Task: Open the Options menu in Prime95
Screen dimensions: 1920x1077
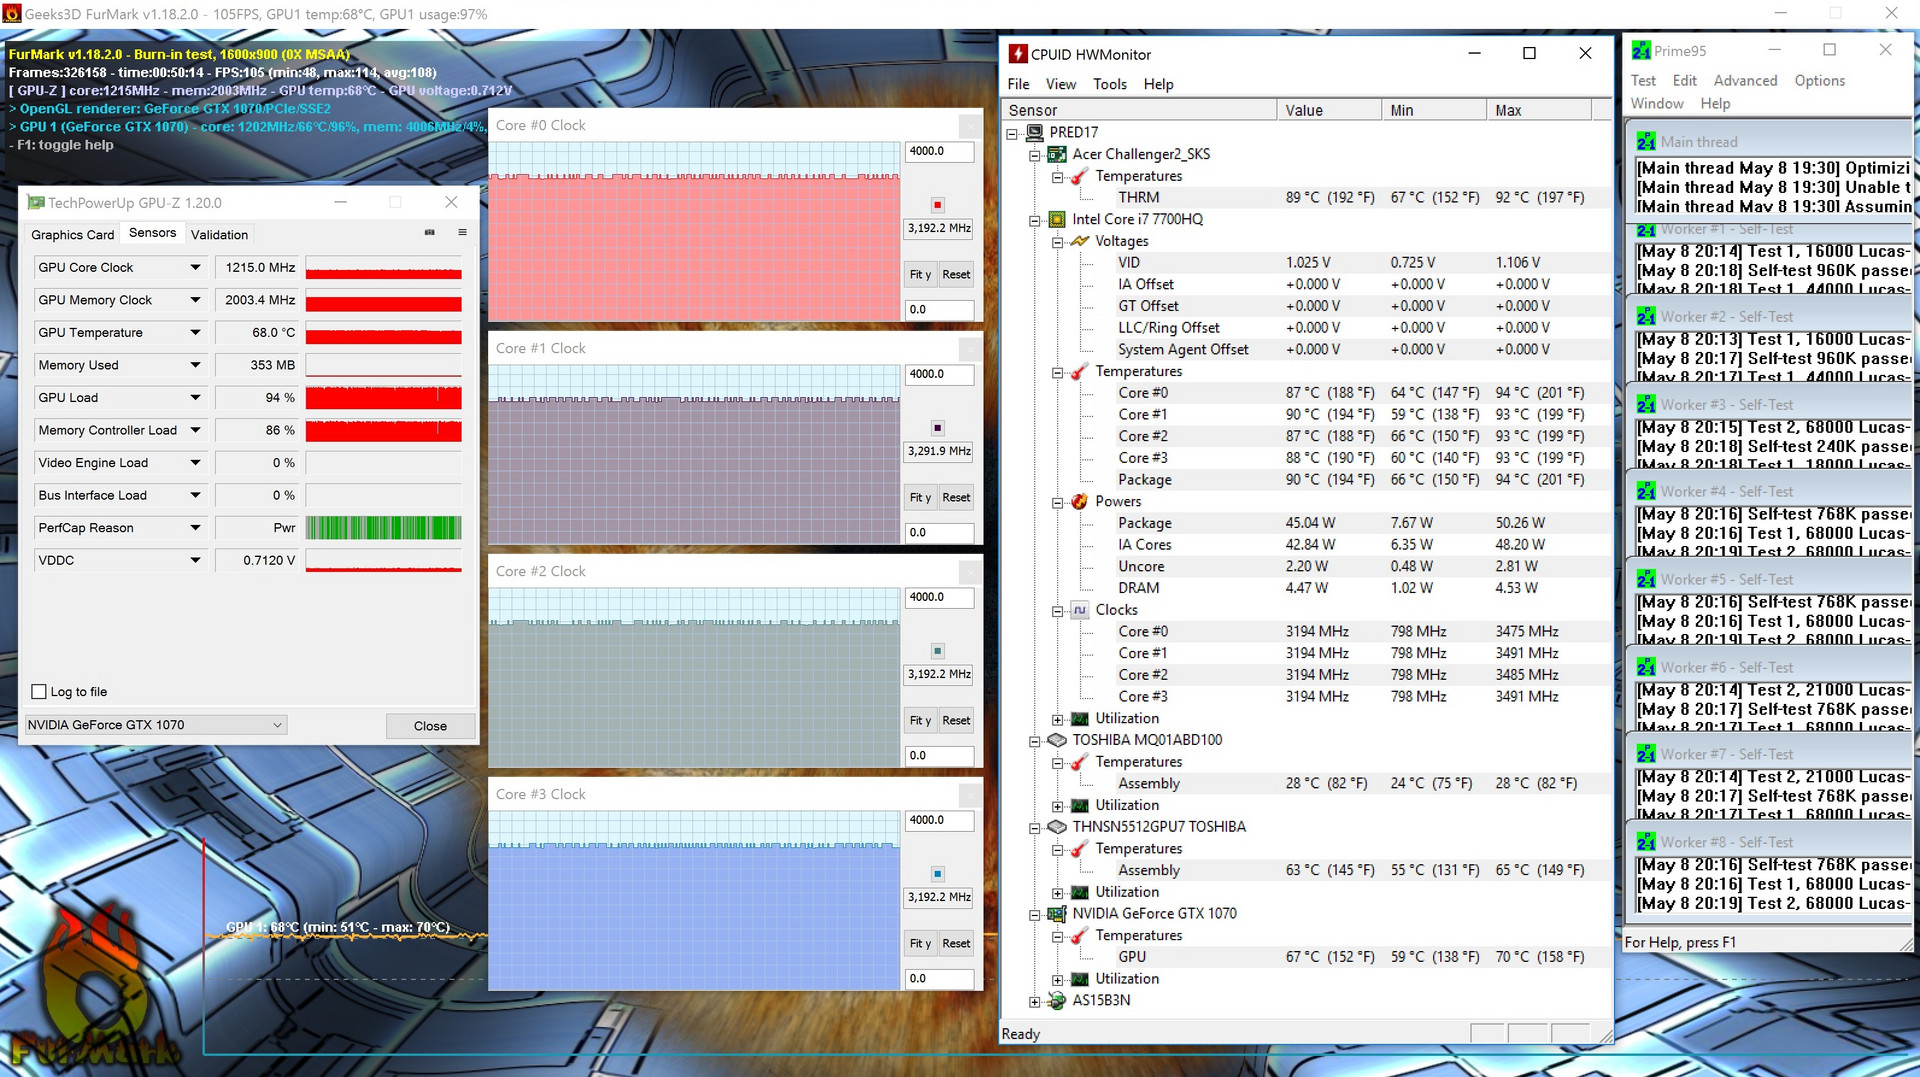Action: 1819,80
